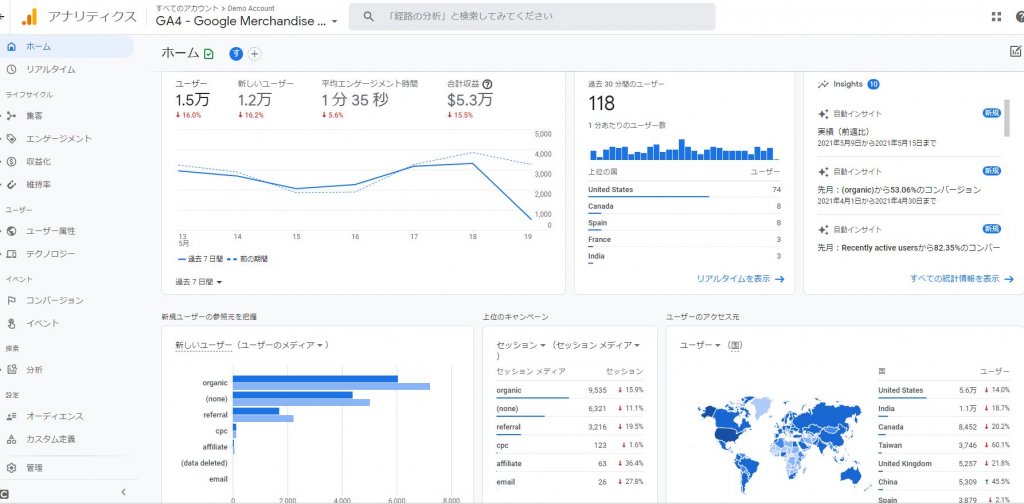Click the admin gear icon
Image resolution: width=1024 pixels, height=504 pixels.
coord(11,467)
